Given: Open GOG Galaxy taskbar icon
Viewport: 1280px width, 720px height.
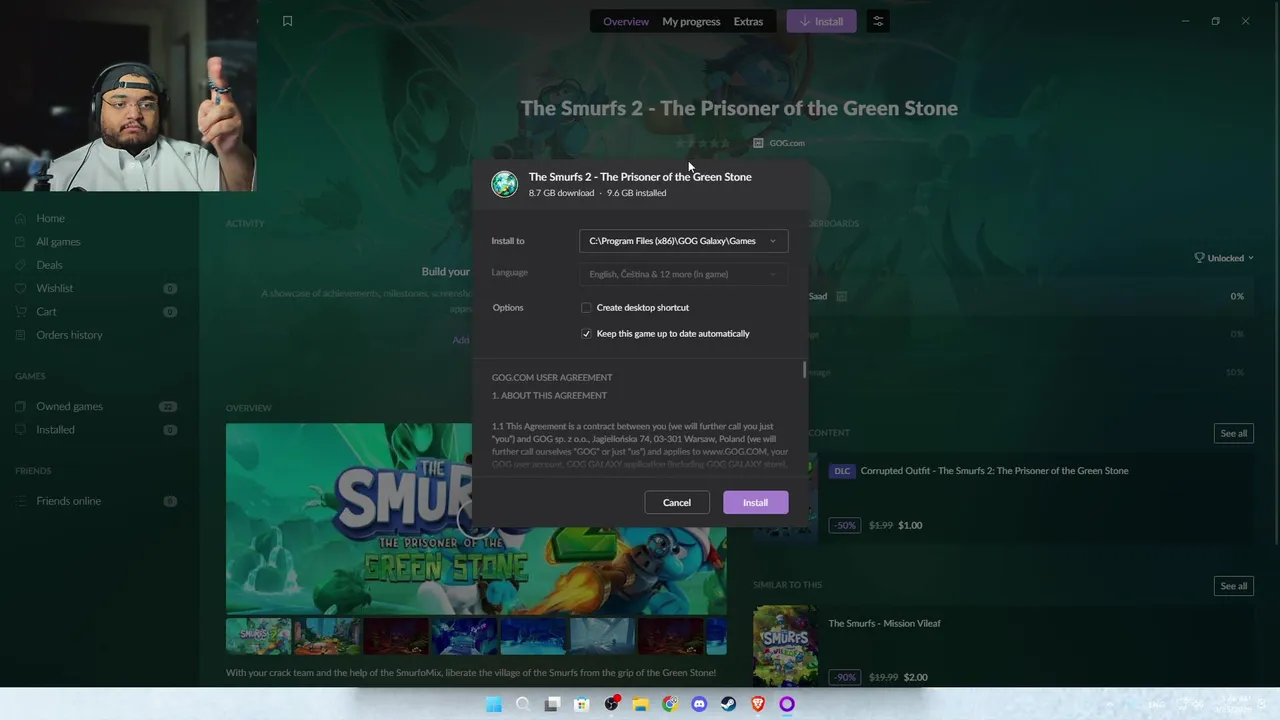Looking at the screenshot, I should 787,704.
